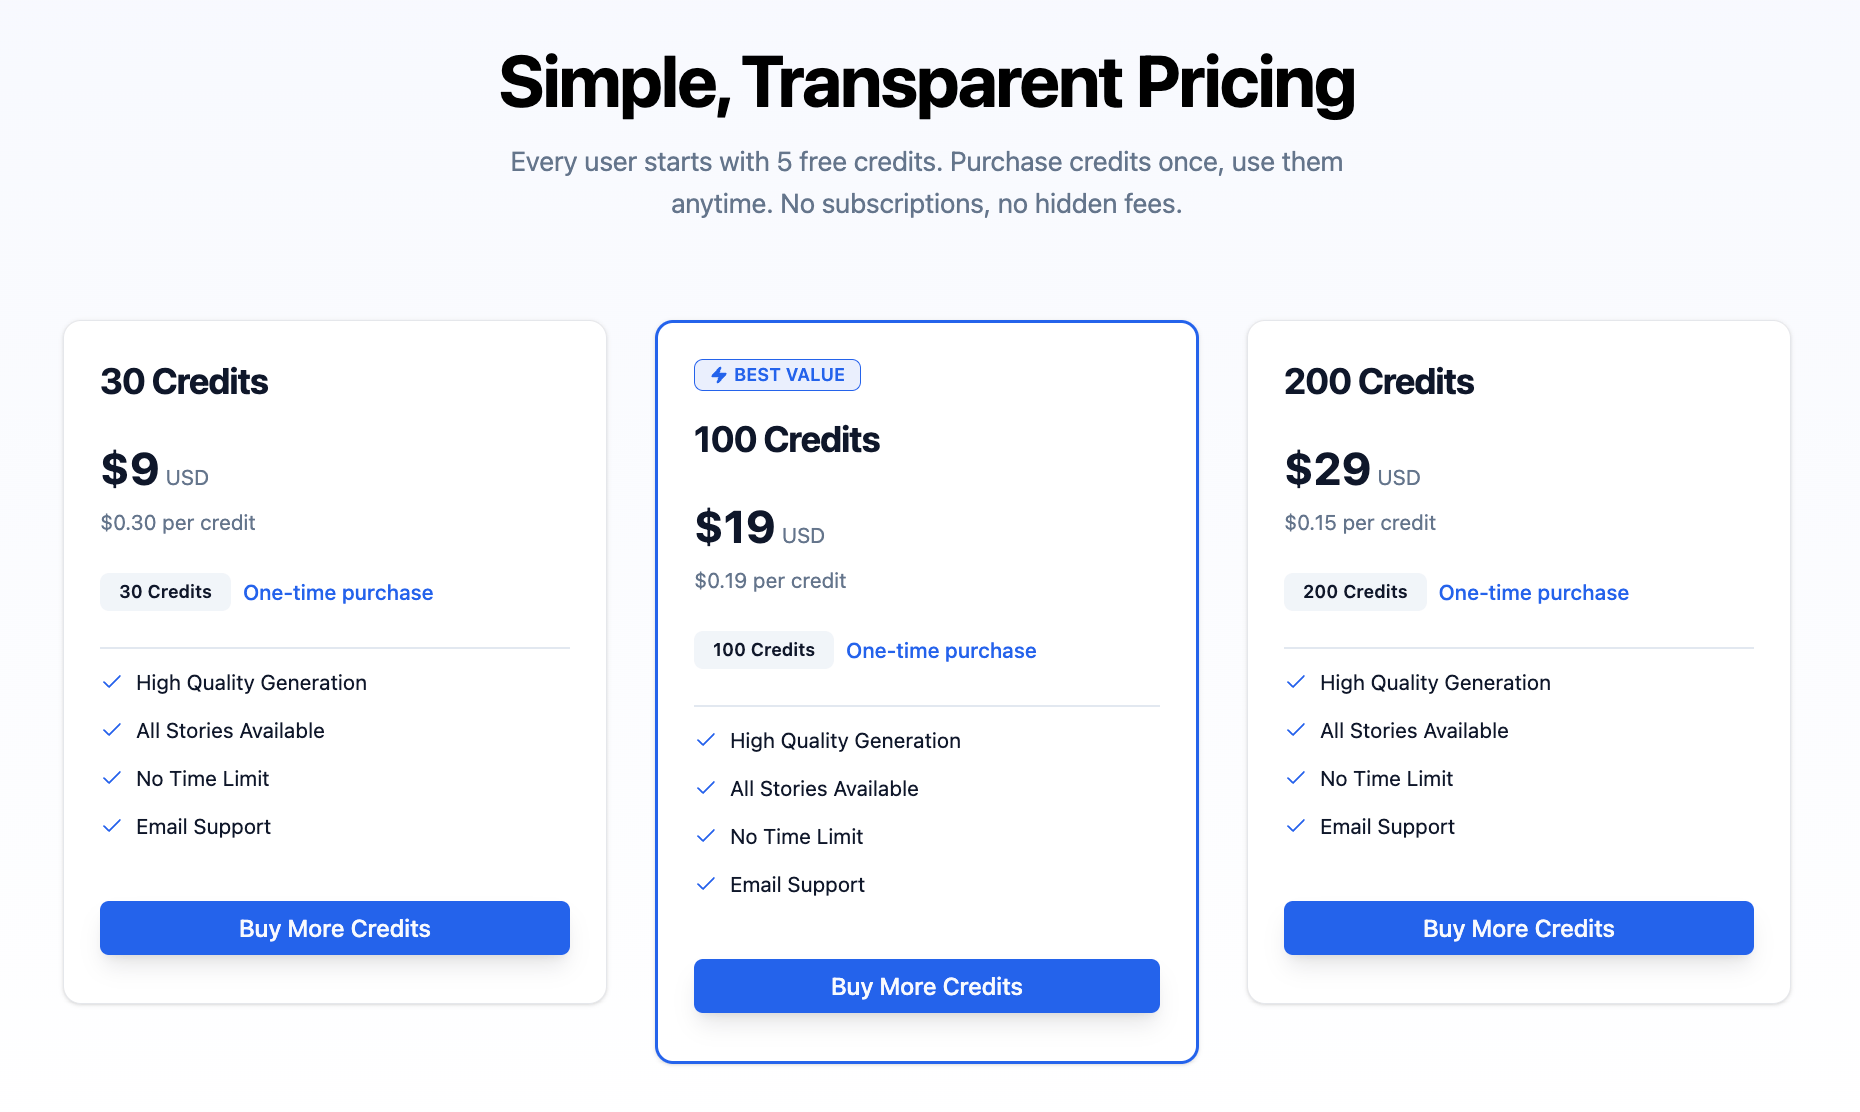Click Buy More Credits under the $29 plan
This screenshot has height=1112, width=1860.
pyautogui.click(x=1517, y=928)
